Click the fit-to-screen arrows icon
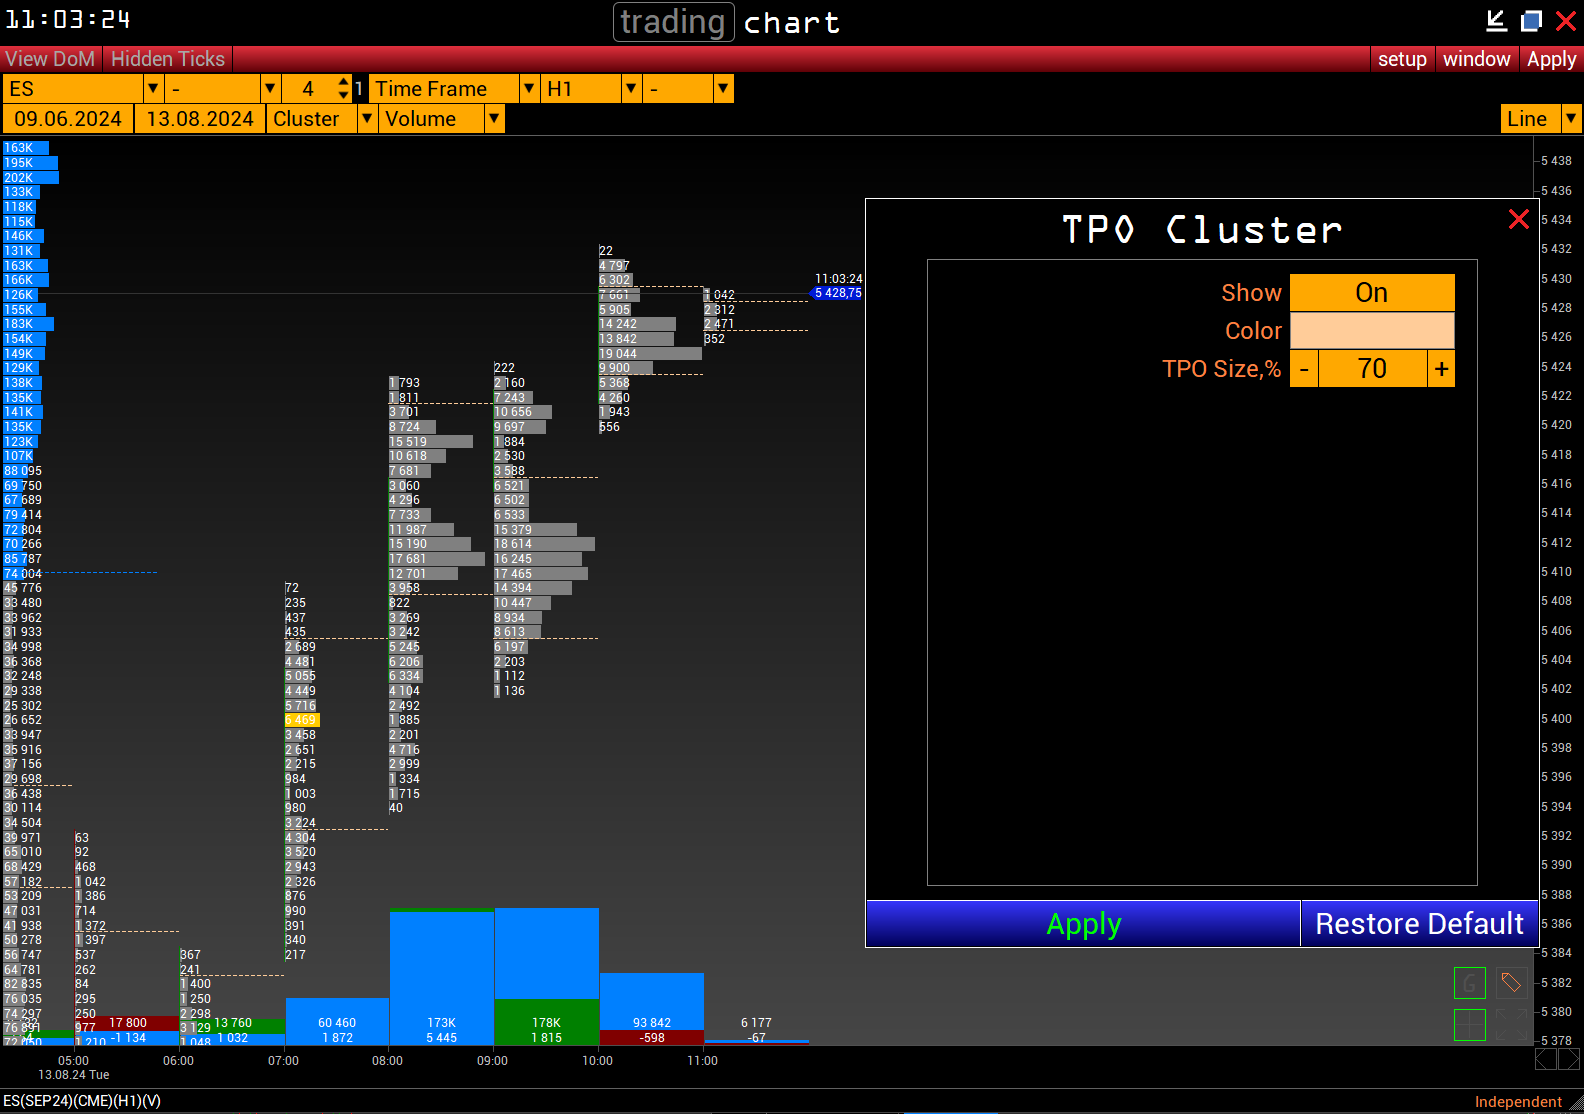The image size is (1584, 1114). pos(1511,1025)
